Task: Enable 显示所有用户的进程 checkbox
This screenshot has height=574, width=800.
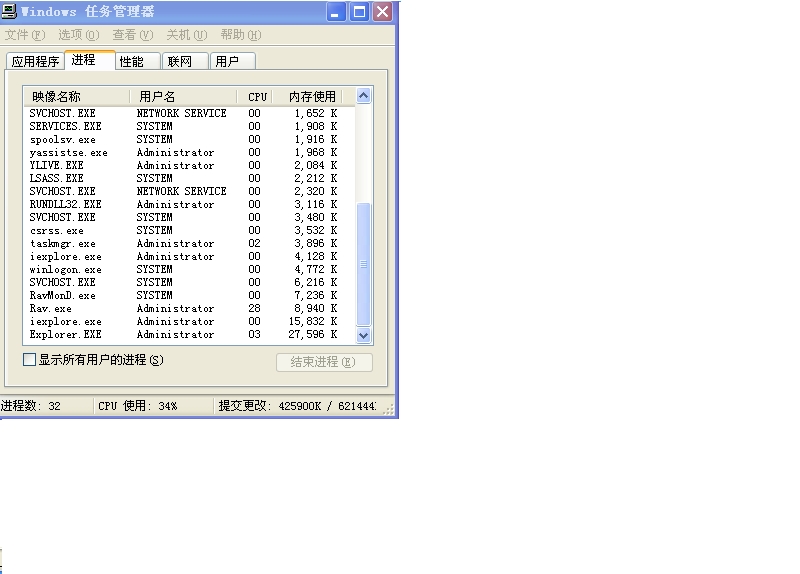Action: tap(30, 360)
